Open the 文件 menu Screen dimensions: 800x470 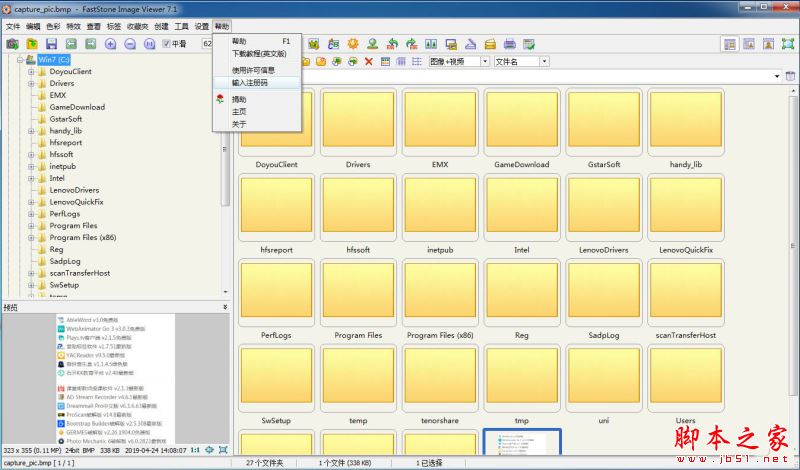(x=13, y=26)
